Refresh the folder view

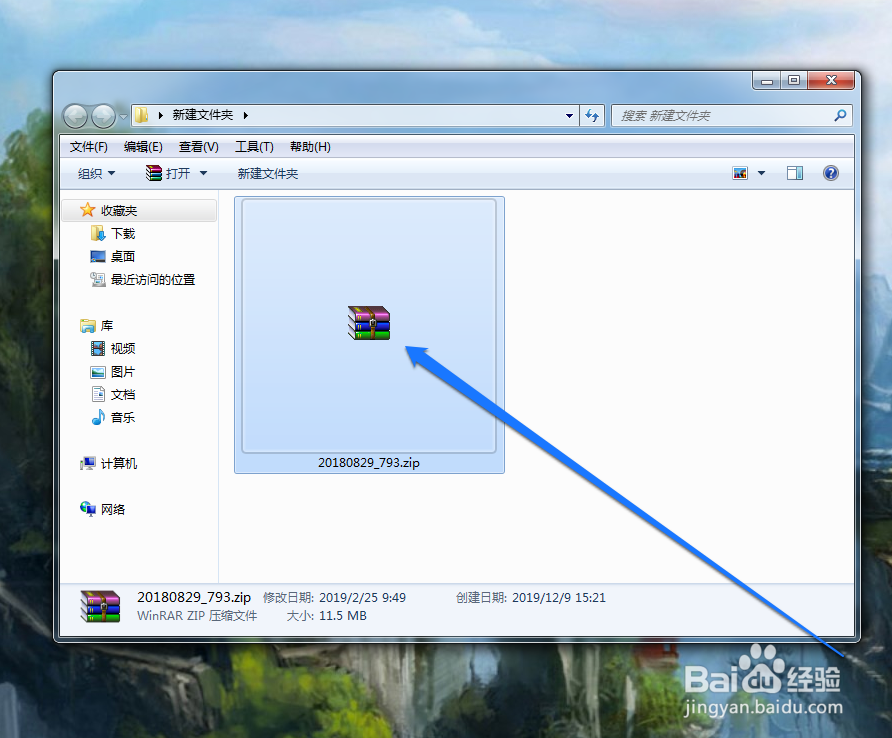coord(592,116)
